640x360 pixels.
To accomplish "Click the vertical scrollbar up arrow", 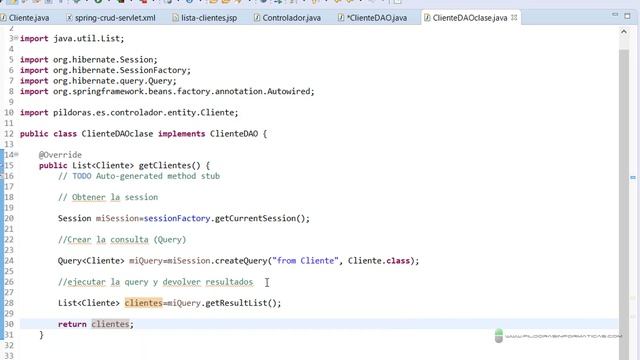I will [x=624, y=31].
